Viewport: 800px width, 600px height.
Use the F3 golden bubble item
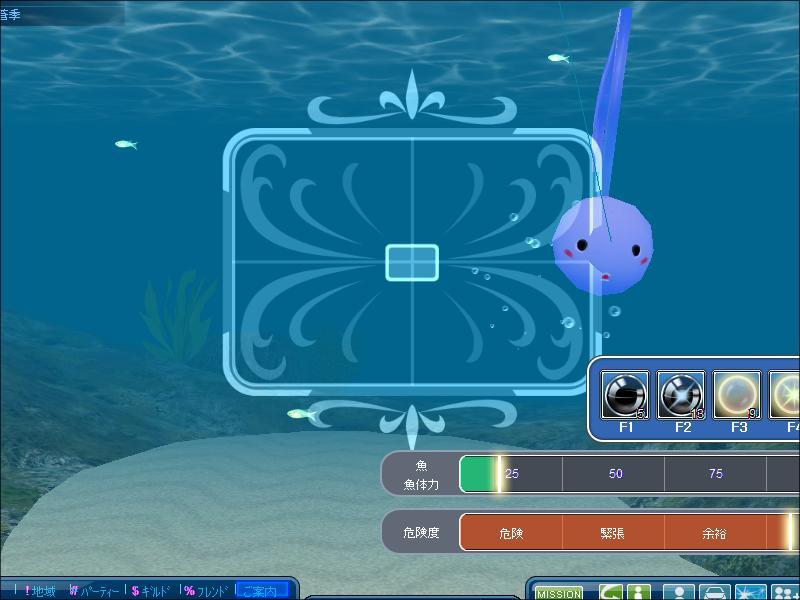coord(737,395)
